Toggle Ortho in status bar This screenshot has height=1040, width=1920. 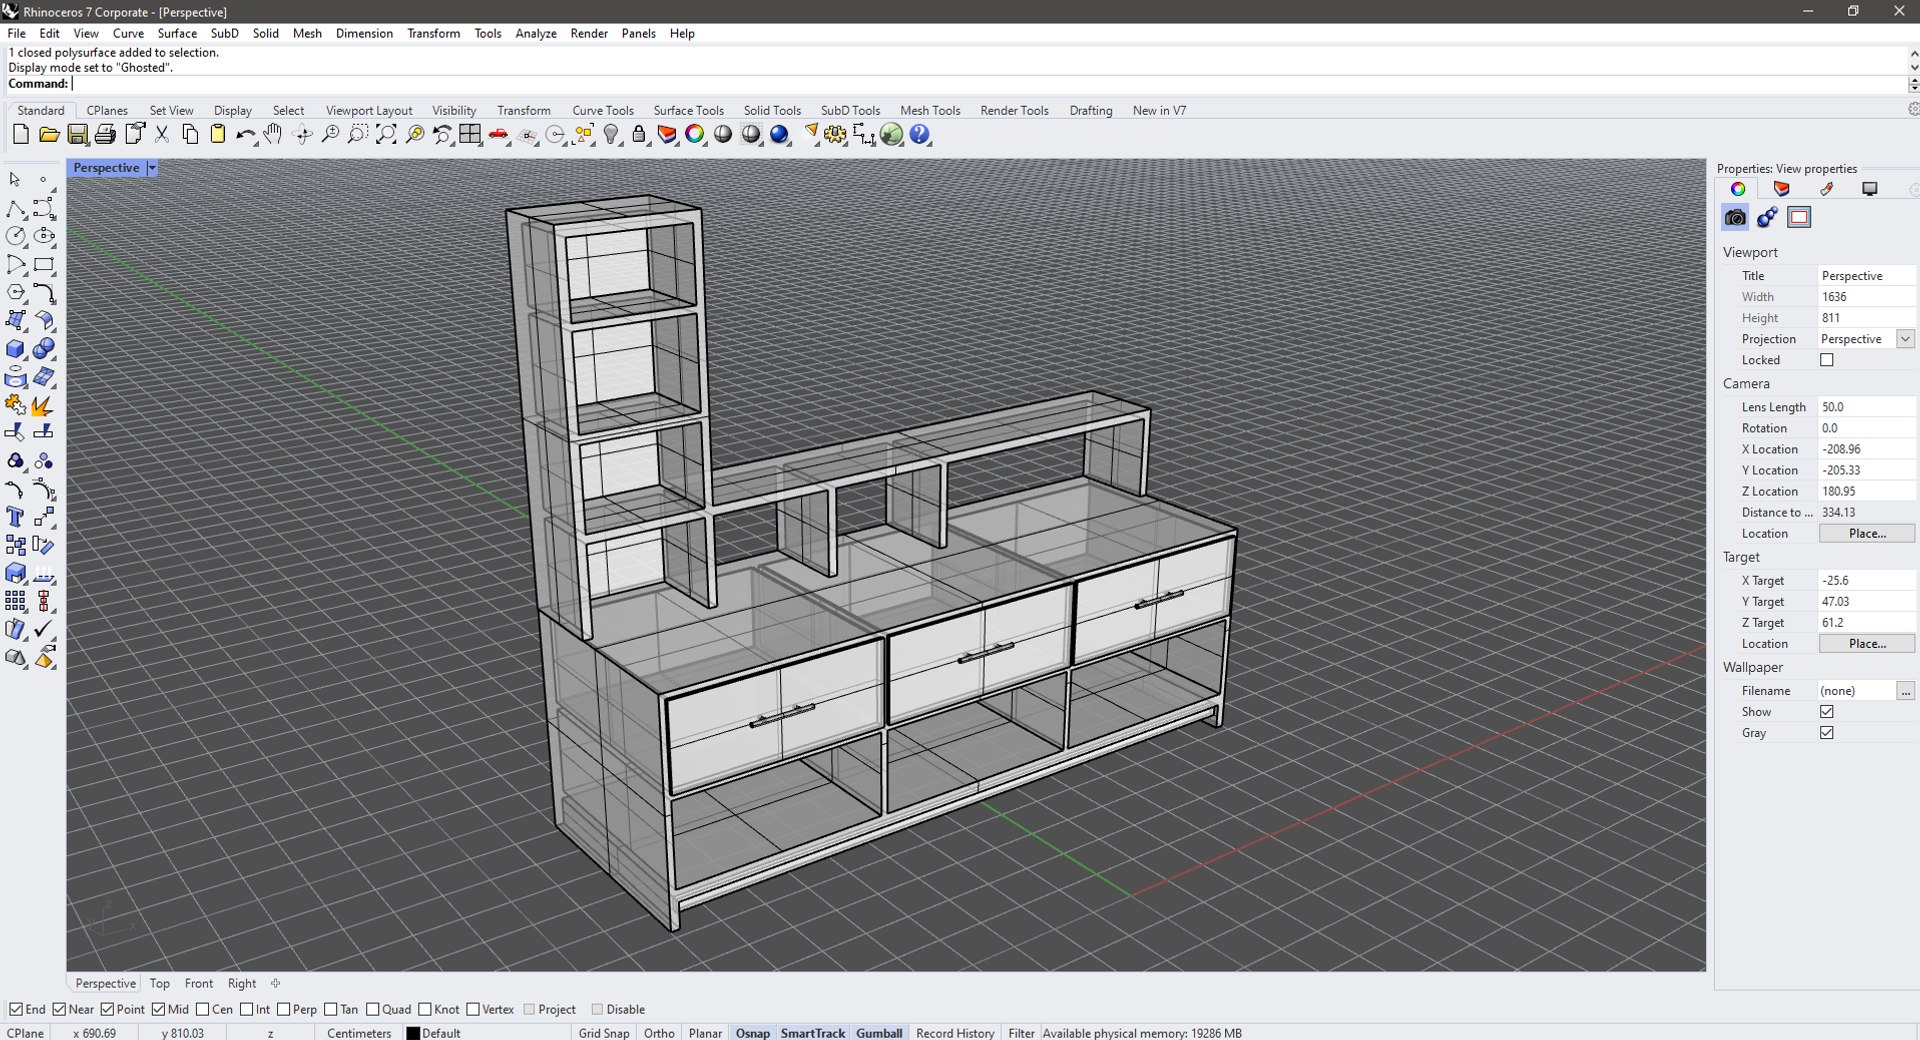coord(659,1033)
